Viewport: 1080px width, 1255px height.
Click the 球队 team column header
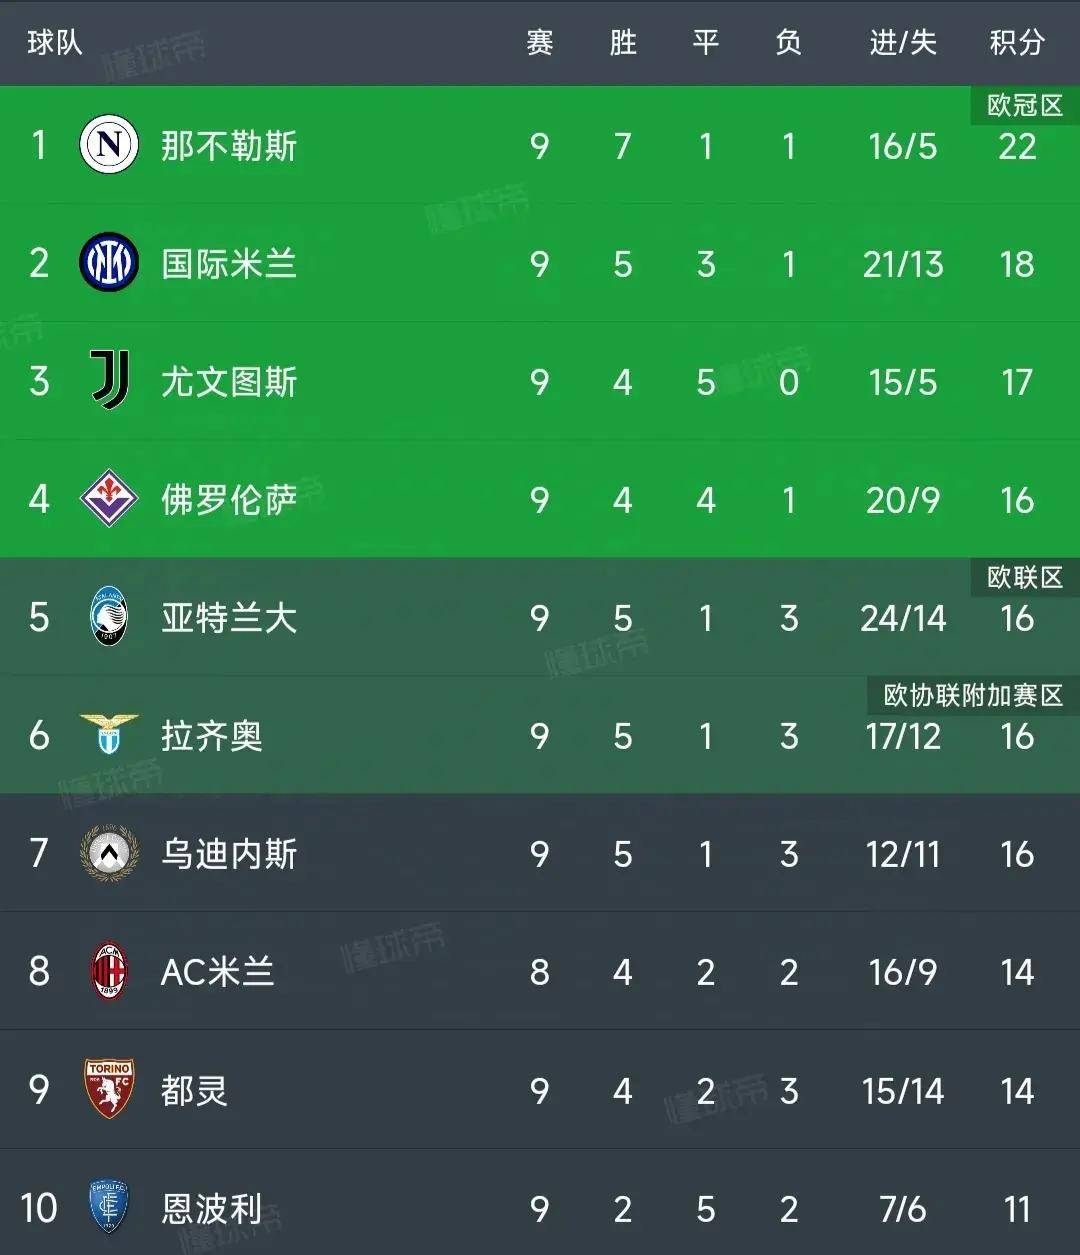coord(55,42)
